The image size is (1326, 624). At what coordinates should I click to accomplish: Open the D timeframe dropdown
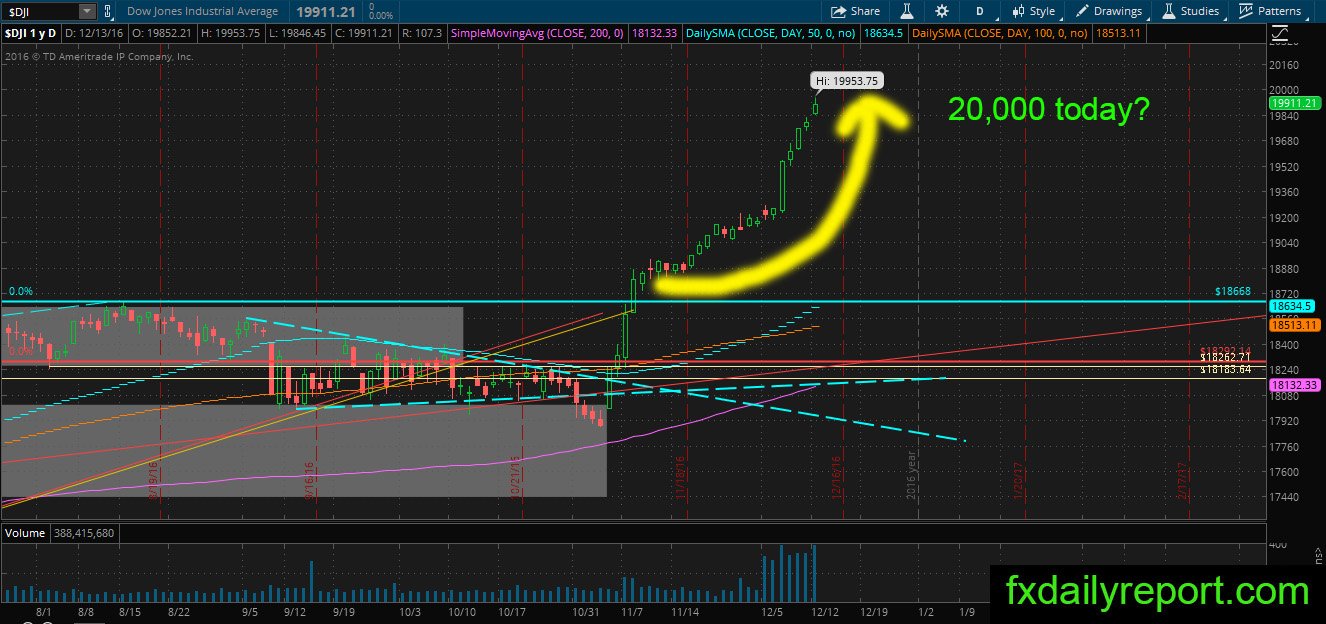click(982, 11)
